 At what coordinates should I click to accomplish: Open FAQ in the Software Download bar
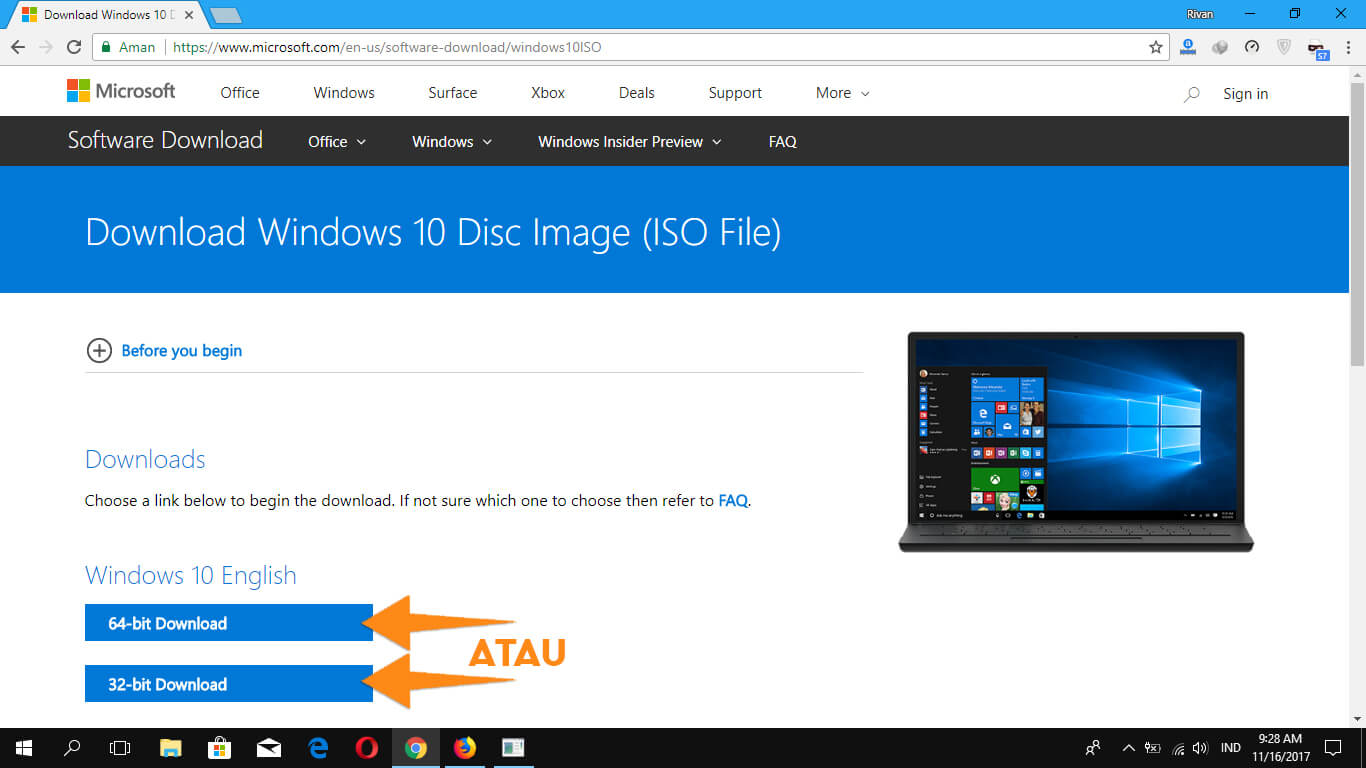pos(783,142)
